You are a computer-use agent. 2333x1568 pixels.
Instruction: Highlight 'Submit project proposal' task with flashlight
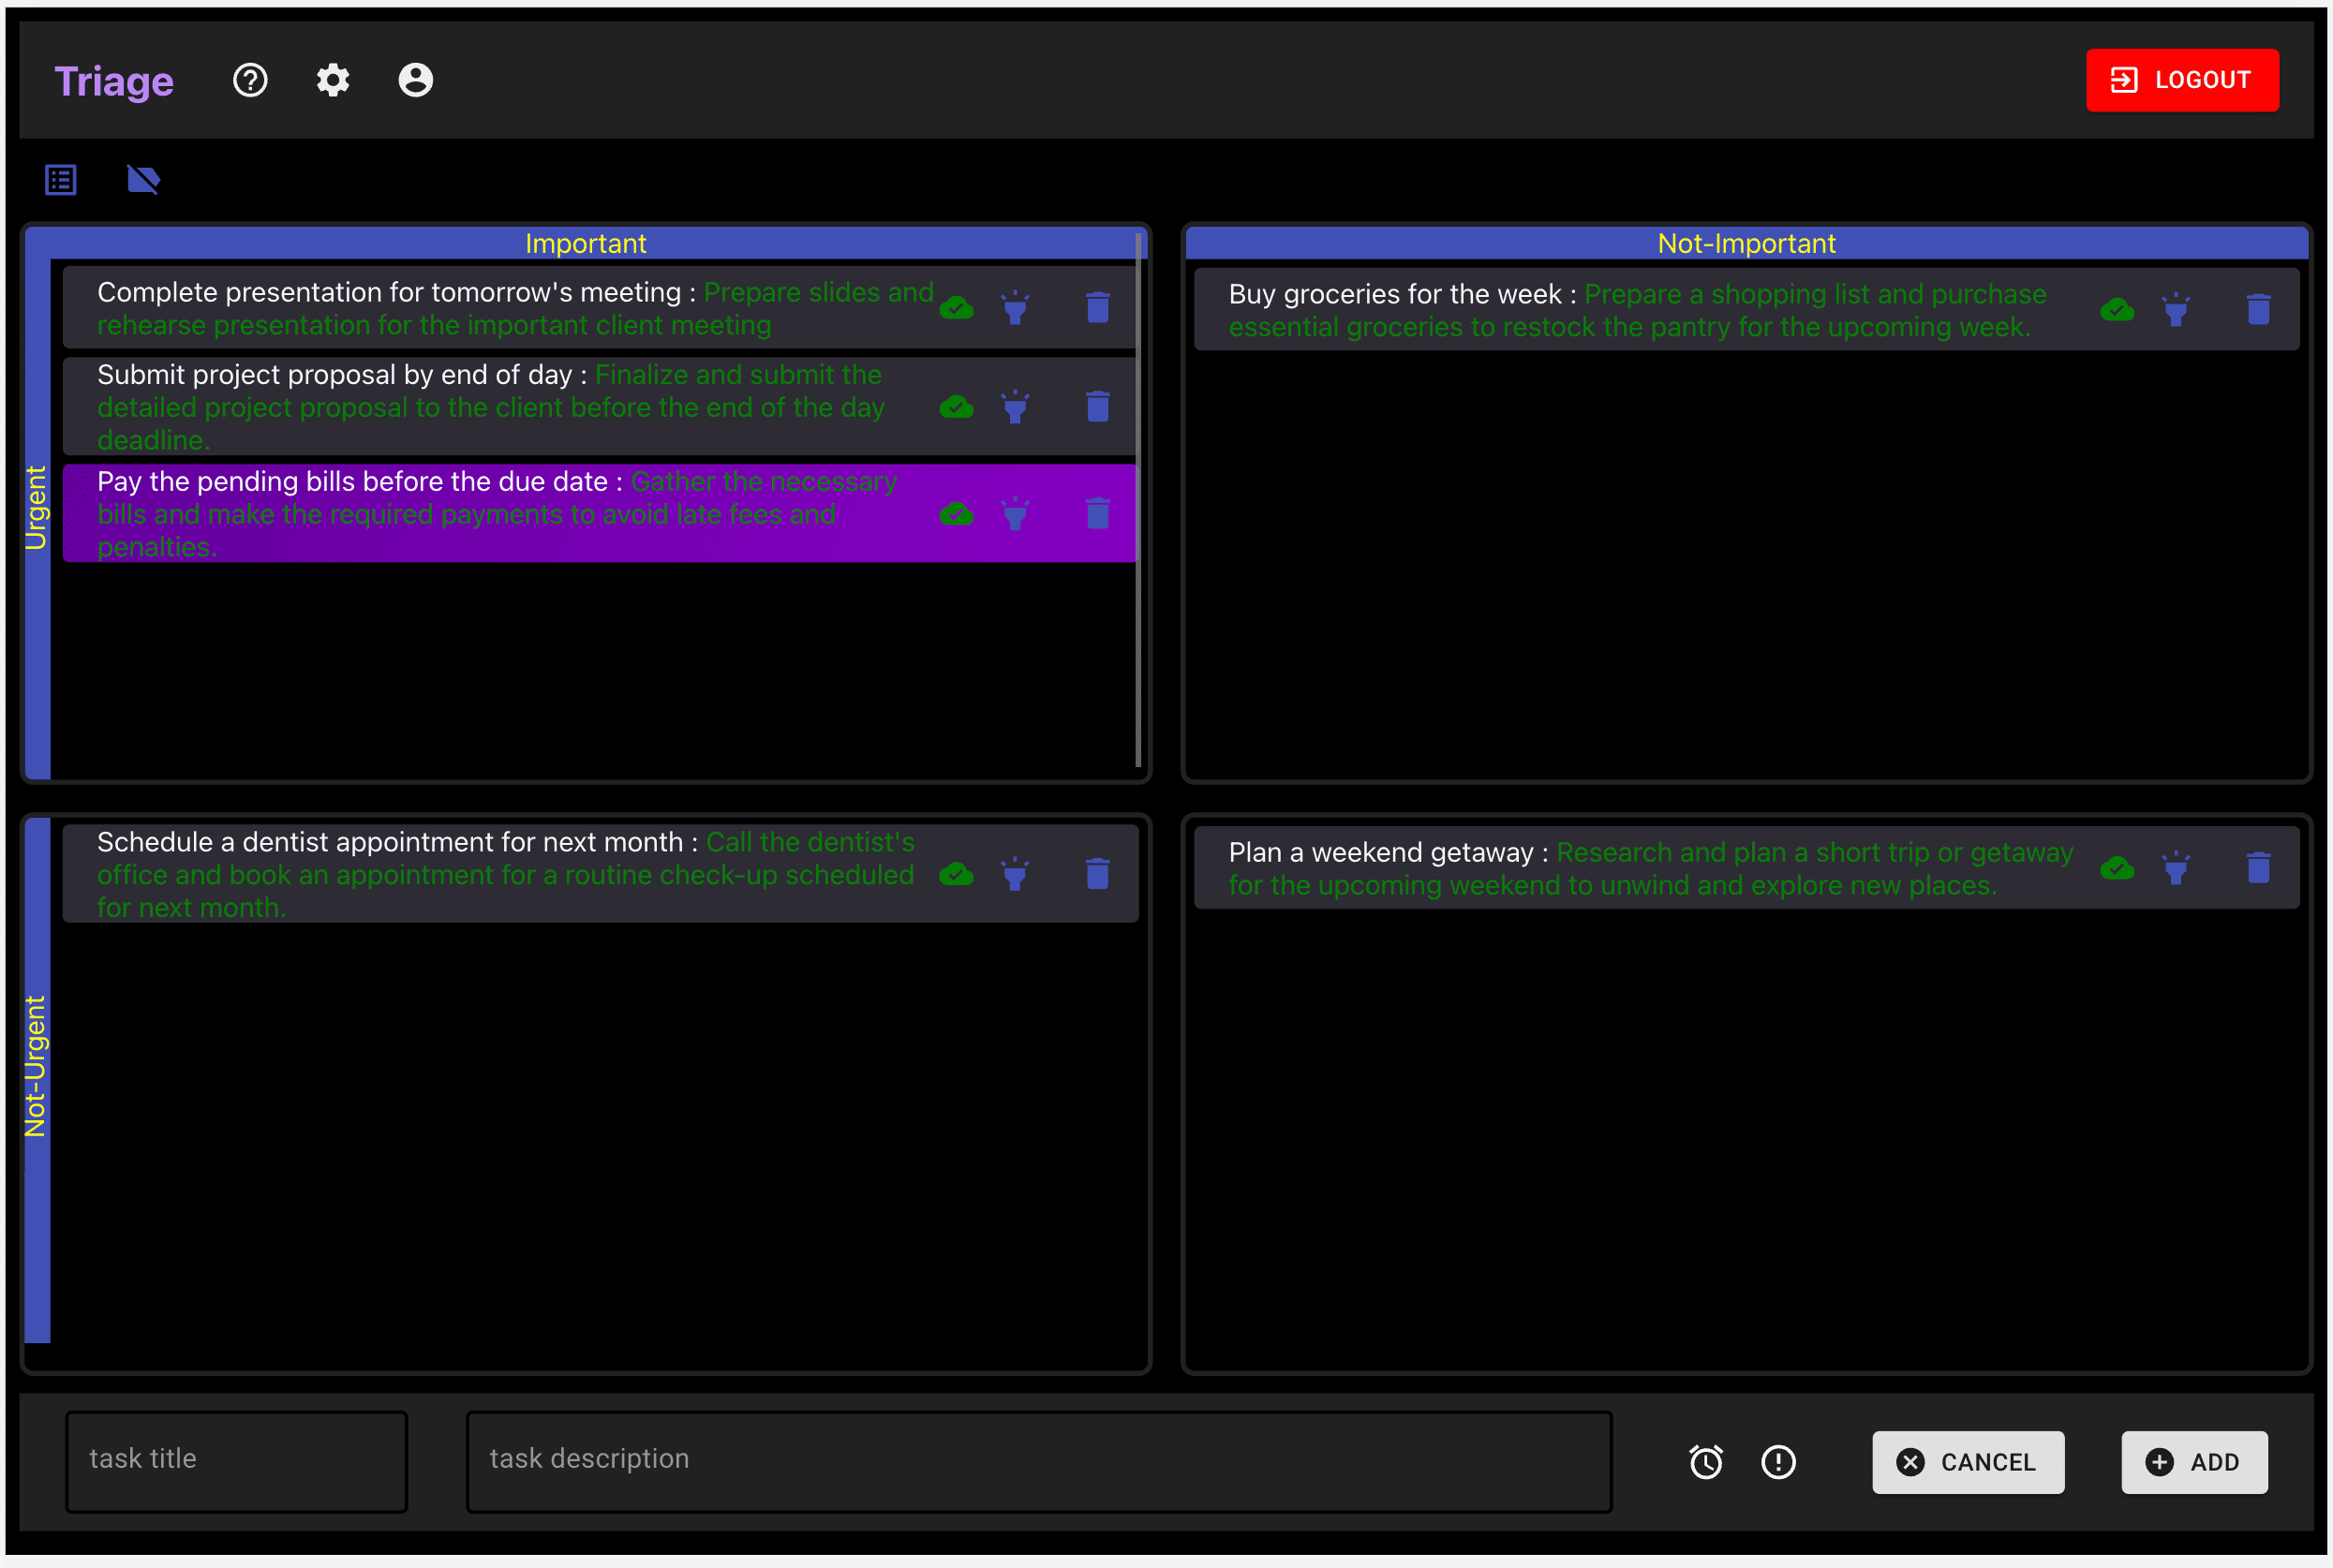pos(1015,407)
